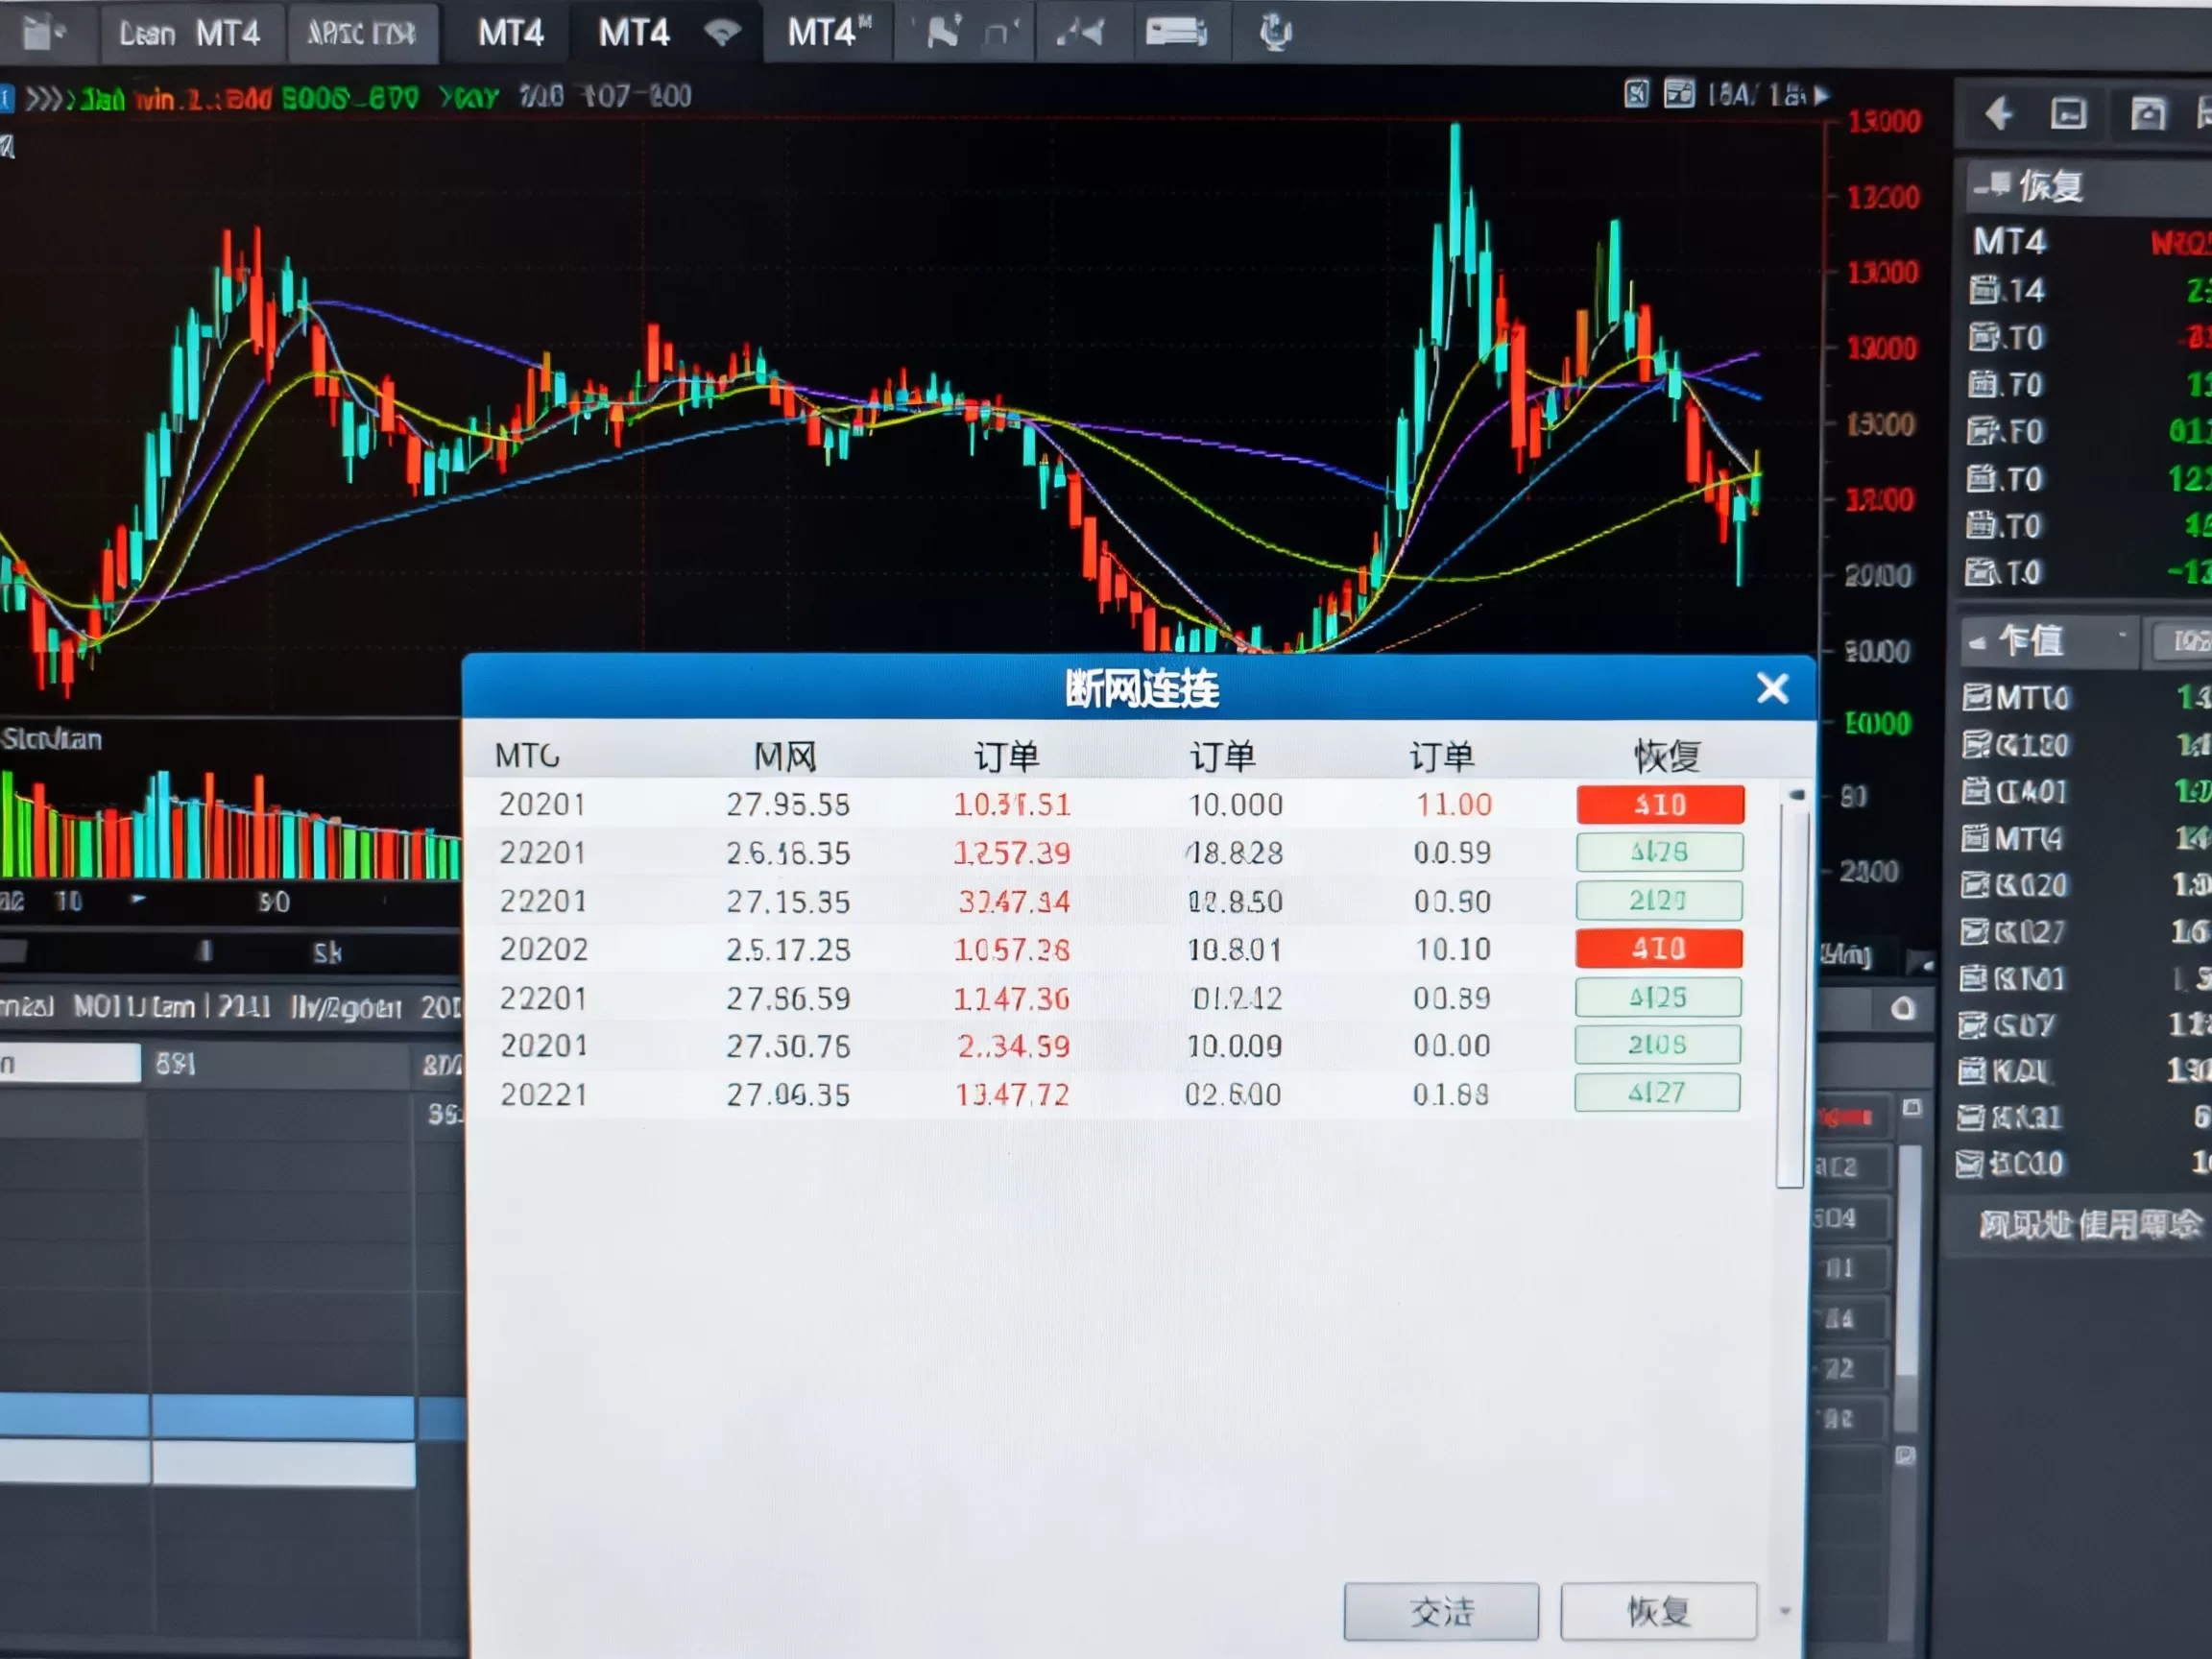Click the 恢复 button at dialog bottom
This screenshot has height=1659, width=2212.
pyautogui.click(x=1658, y=1611)
